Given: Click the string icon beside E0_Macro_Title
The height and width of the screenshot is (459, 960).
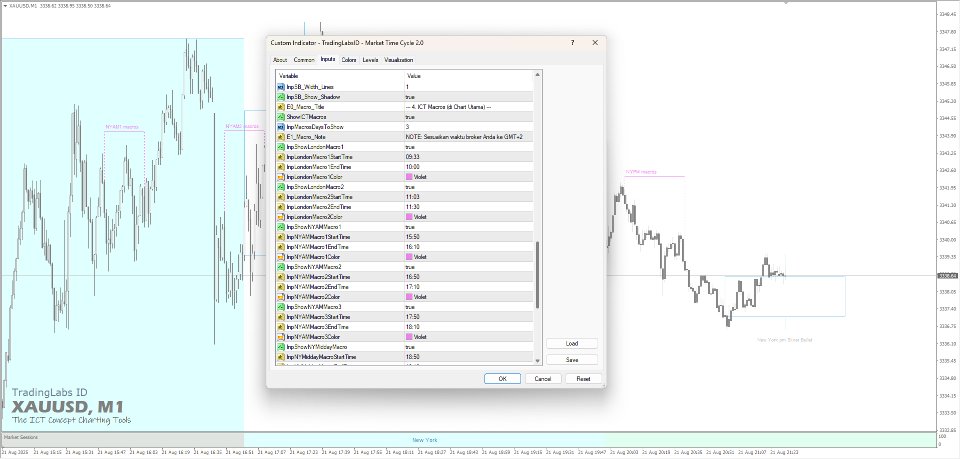Looking at the screenshot, I should (x=281, y=106).
